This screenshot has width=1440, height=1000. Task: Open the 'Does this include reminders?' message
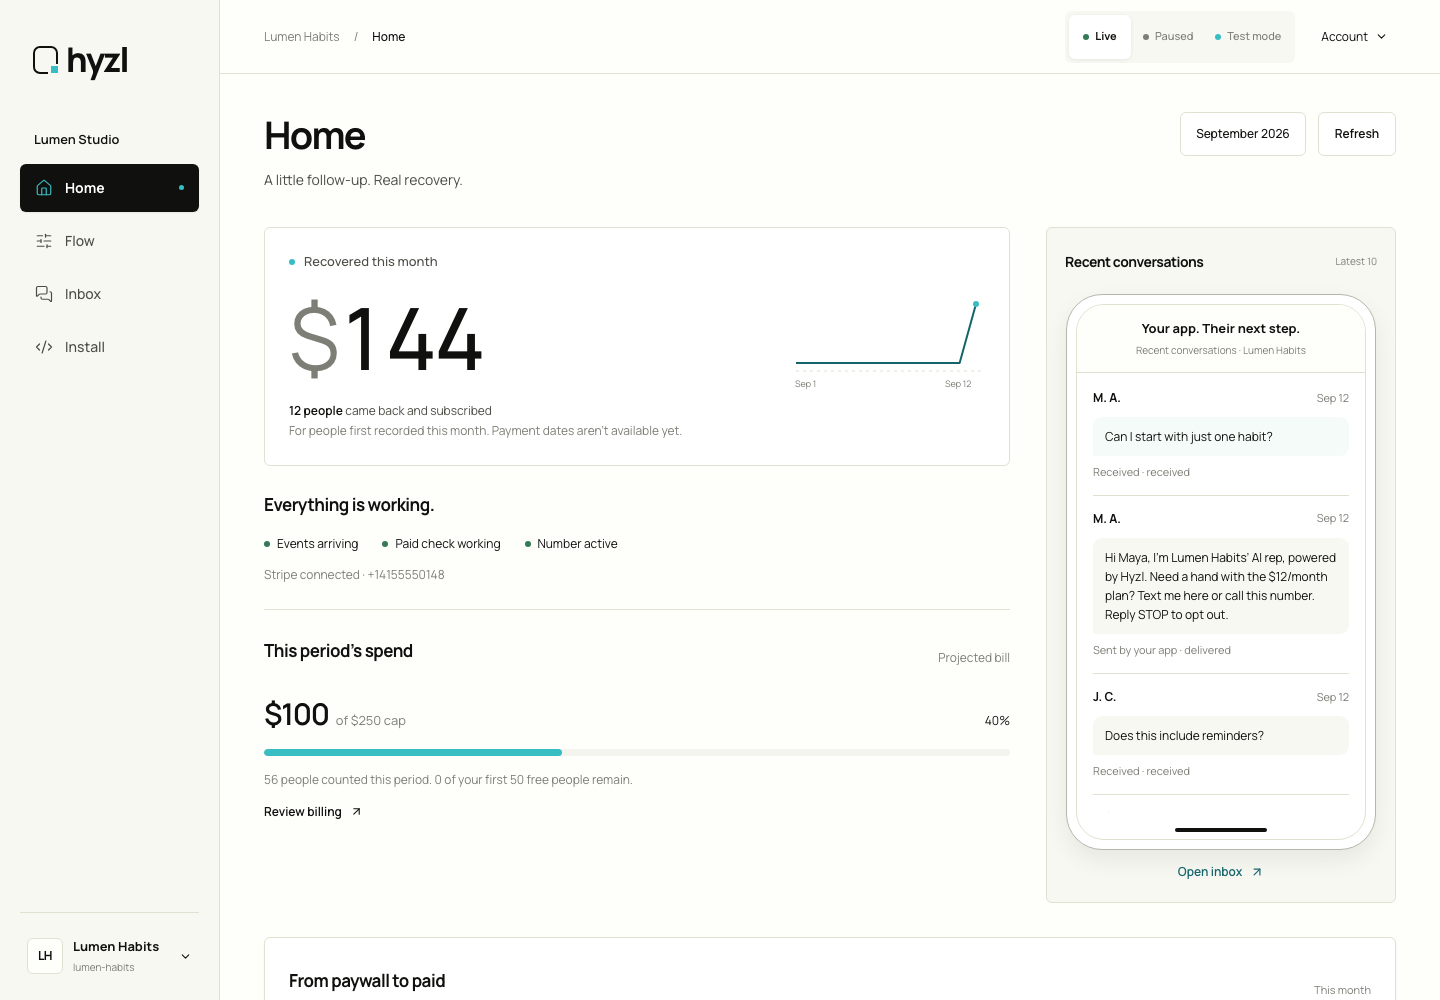click(1221, 736)
